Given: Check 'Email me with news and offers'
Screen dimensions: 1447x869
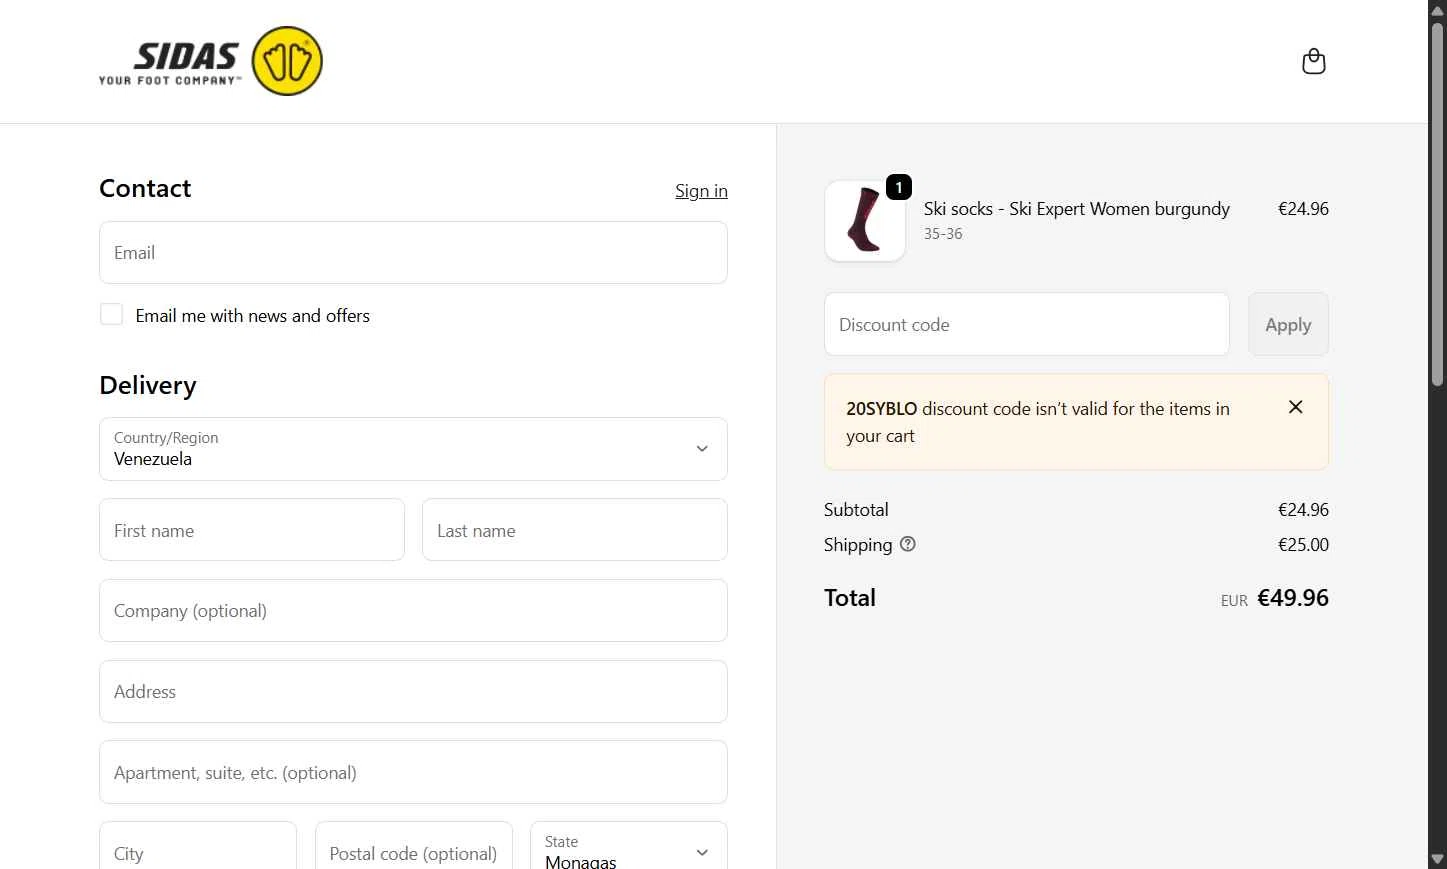Looking at the screenshot, I should (x=111, y=315).
